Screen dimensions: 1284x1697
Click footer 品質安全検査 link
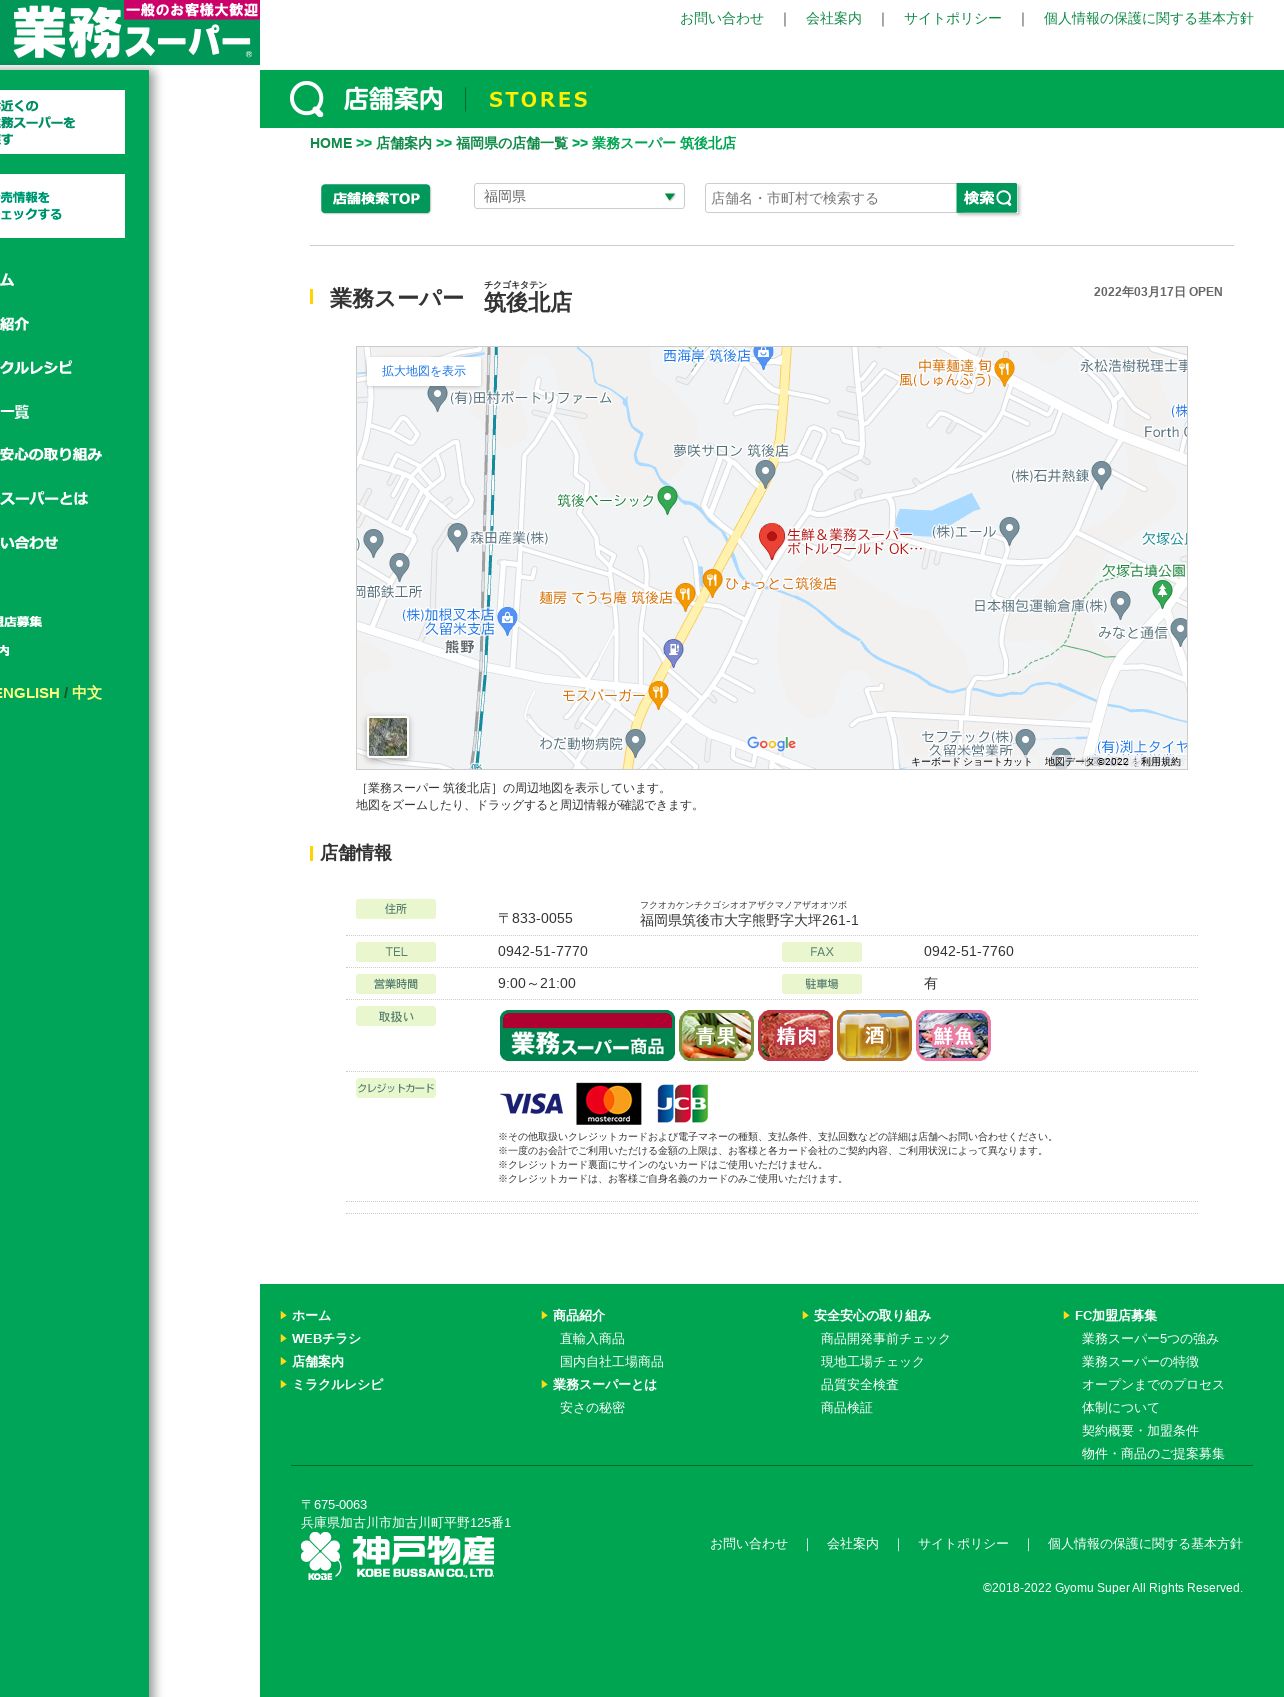coord(860,1385)
